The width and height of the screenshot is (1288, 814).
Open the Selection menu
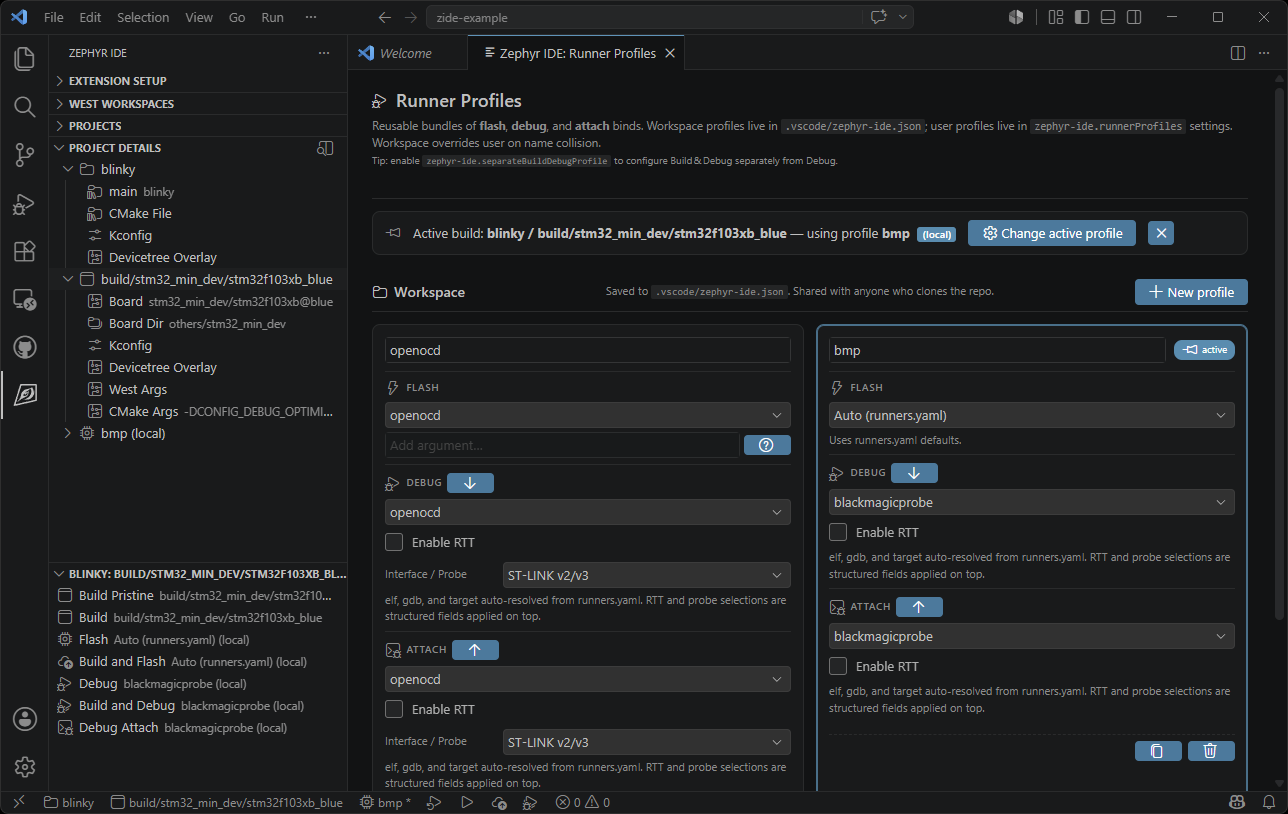click(x=143, y=17)
